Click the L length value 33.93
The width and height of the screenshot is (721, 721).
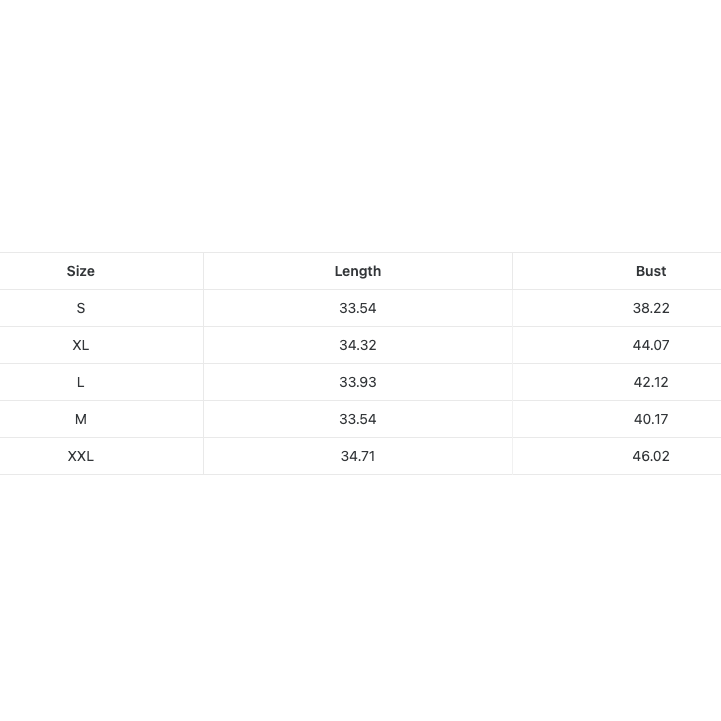point(358,382)
